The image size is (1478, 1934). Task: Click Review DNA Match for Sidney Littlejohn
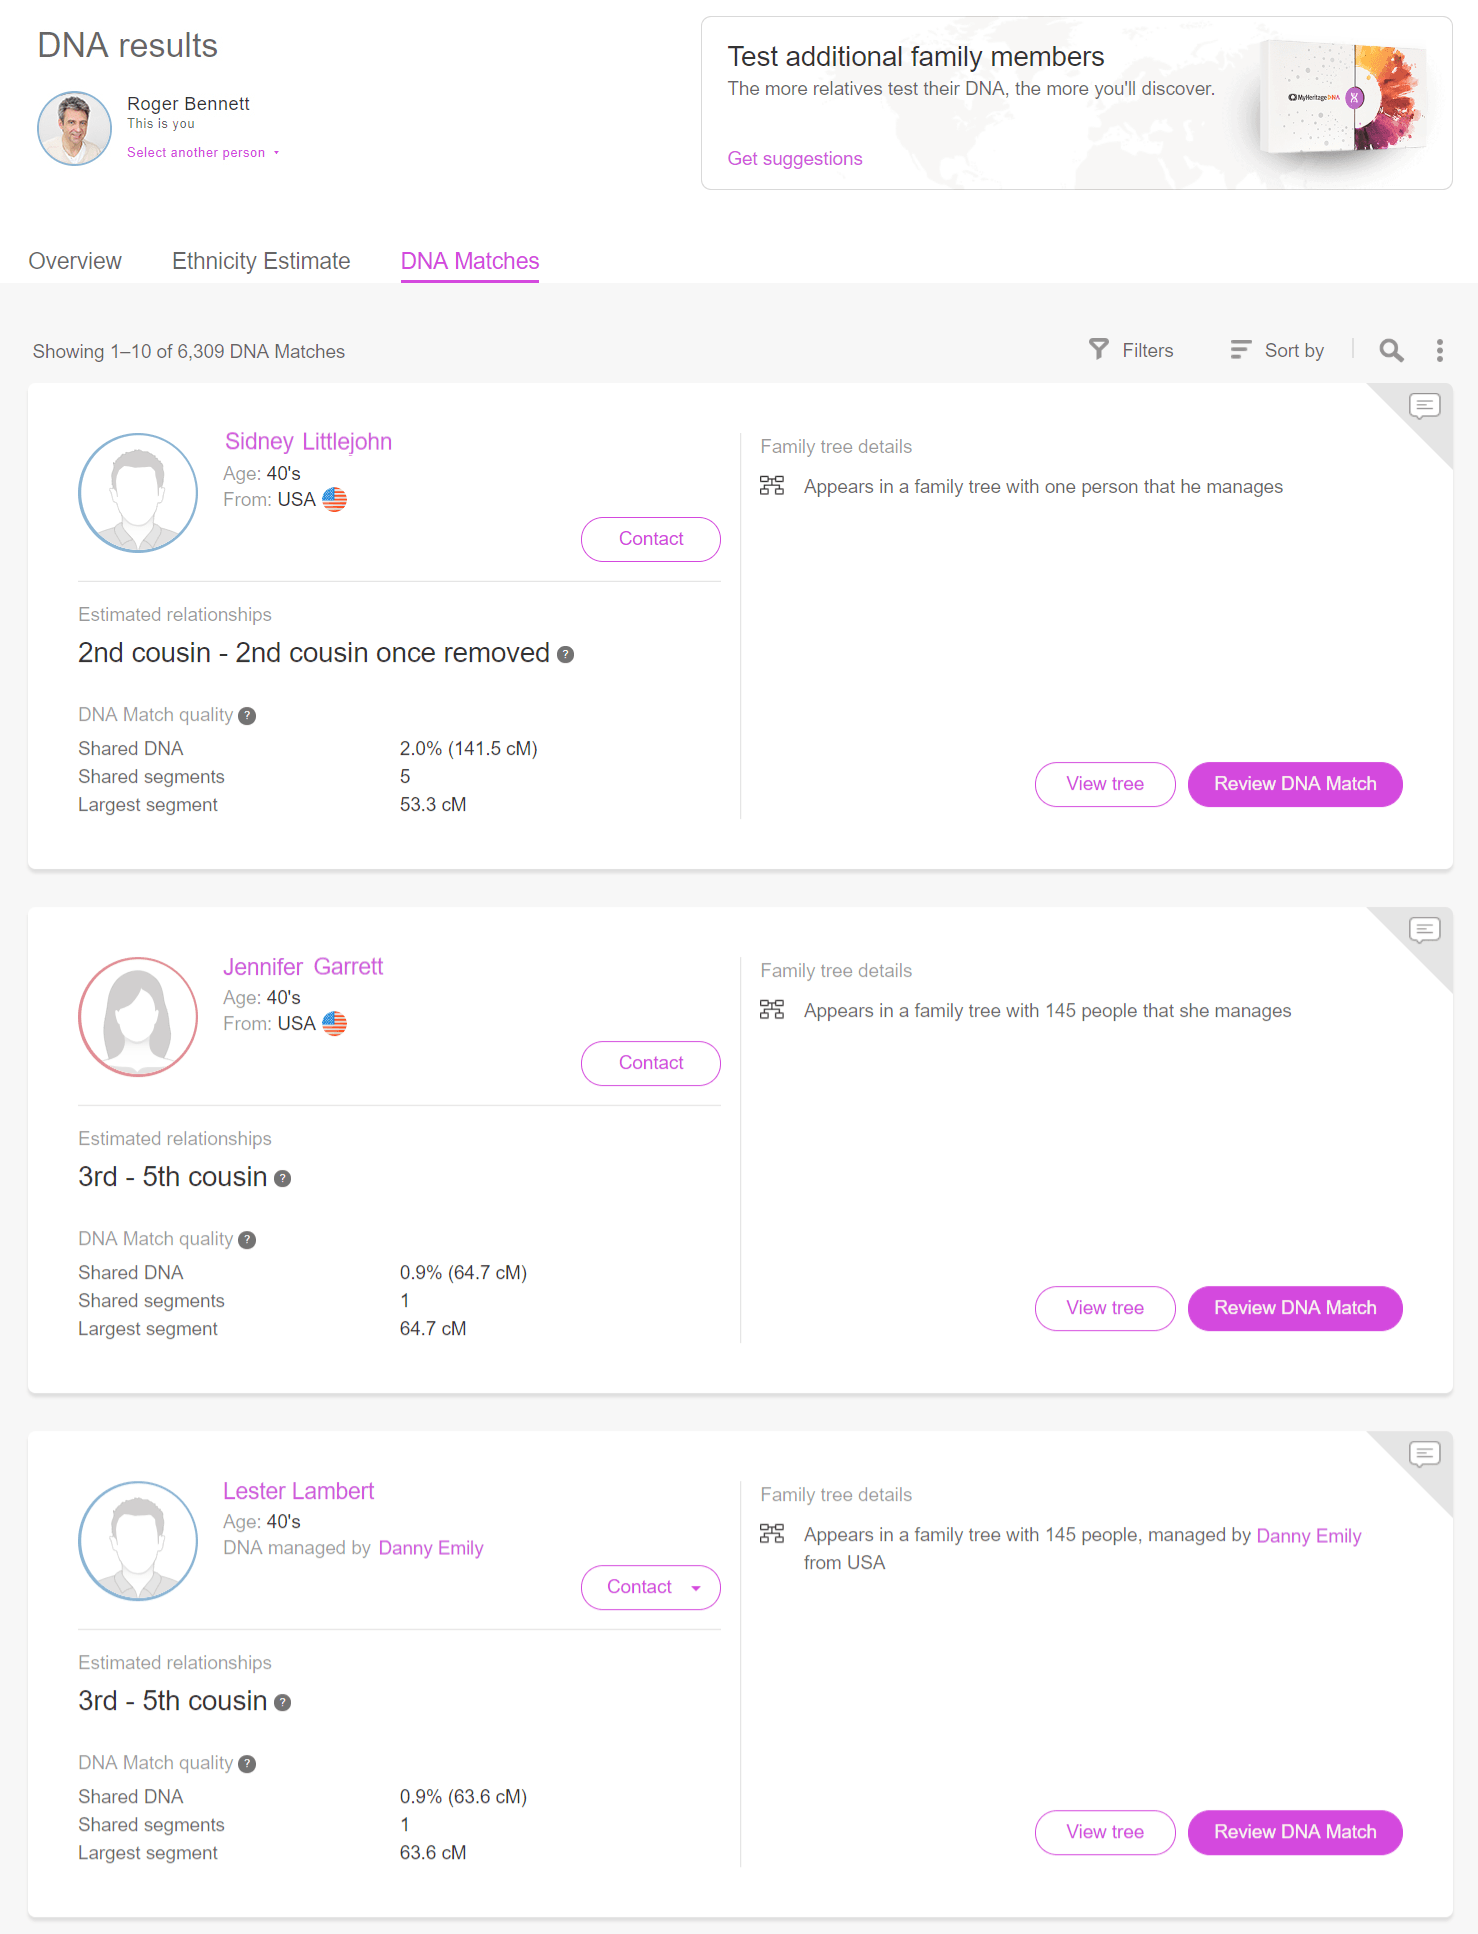coord(1295,784)
